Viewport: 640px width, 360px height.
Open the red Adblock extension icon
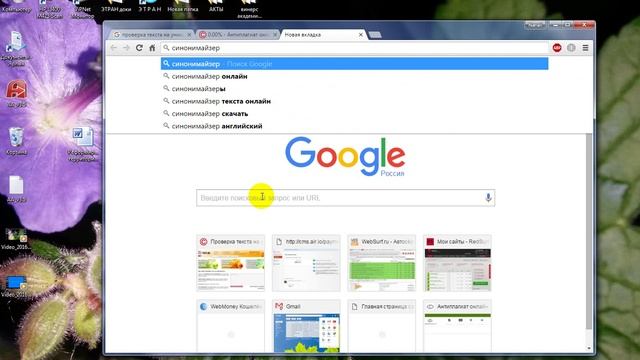tap(557, 48)
